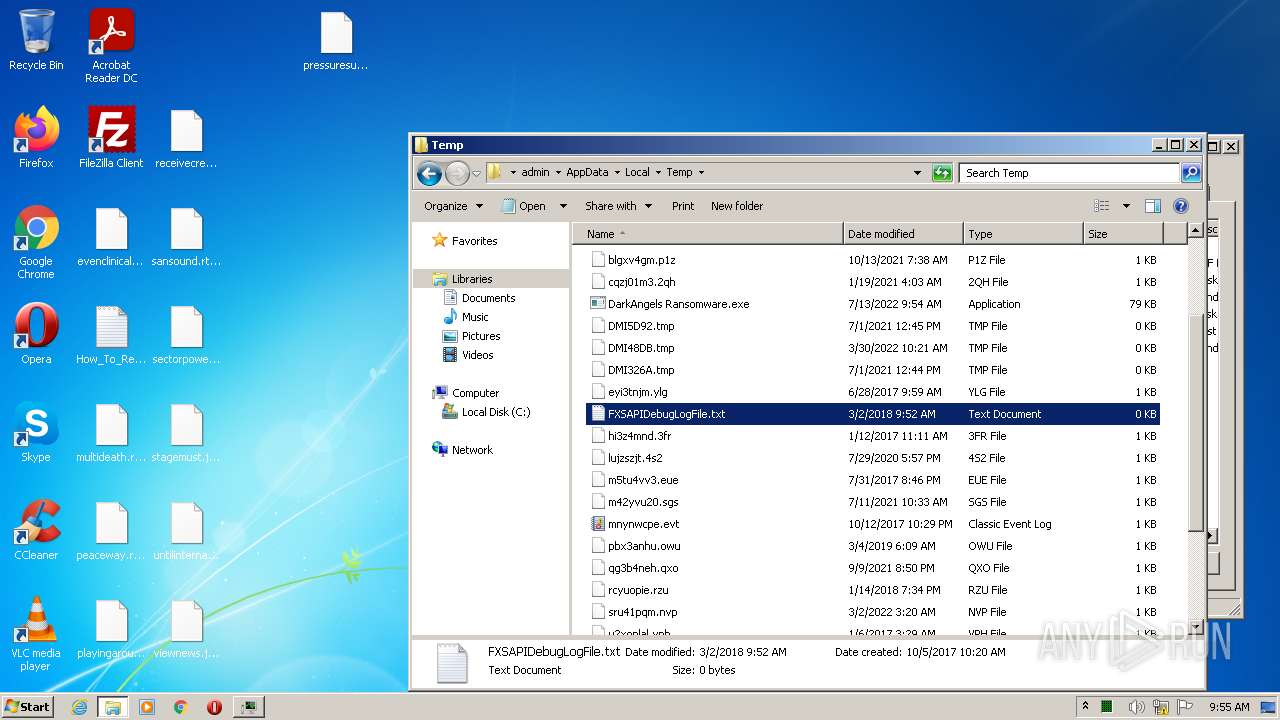1280x720 pixels.
Task: Select FXSAPIDebugLogFile.txt file
Action: pyautogui.click(x=872, y=414)
